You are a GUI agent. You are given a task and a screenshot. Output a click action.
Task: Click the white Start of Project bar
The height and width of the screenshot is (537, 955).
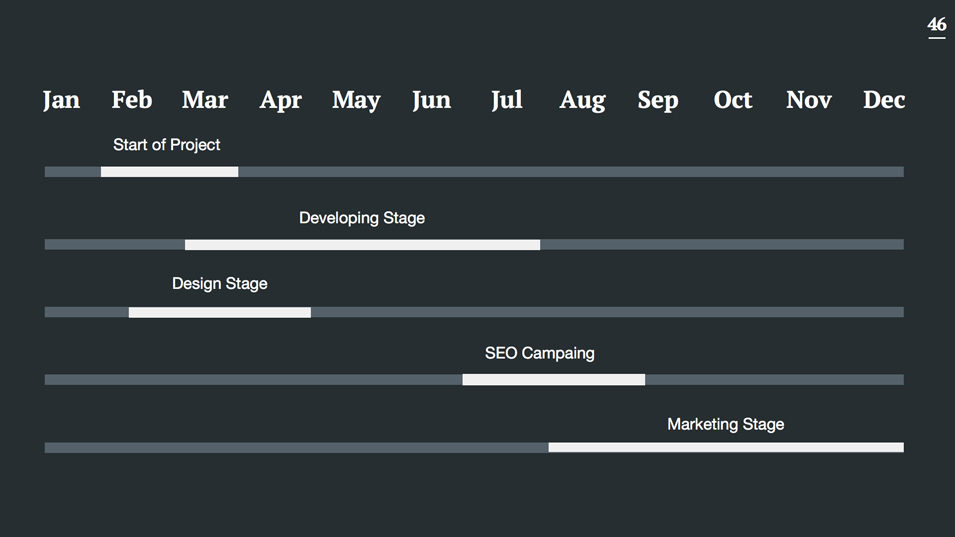coord(170,172)
